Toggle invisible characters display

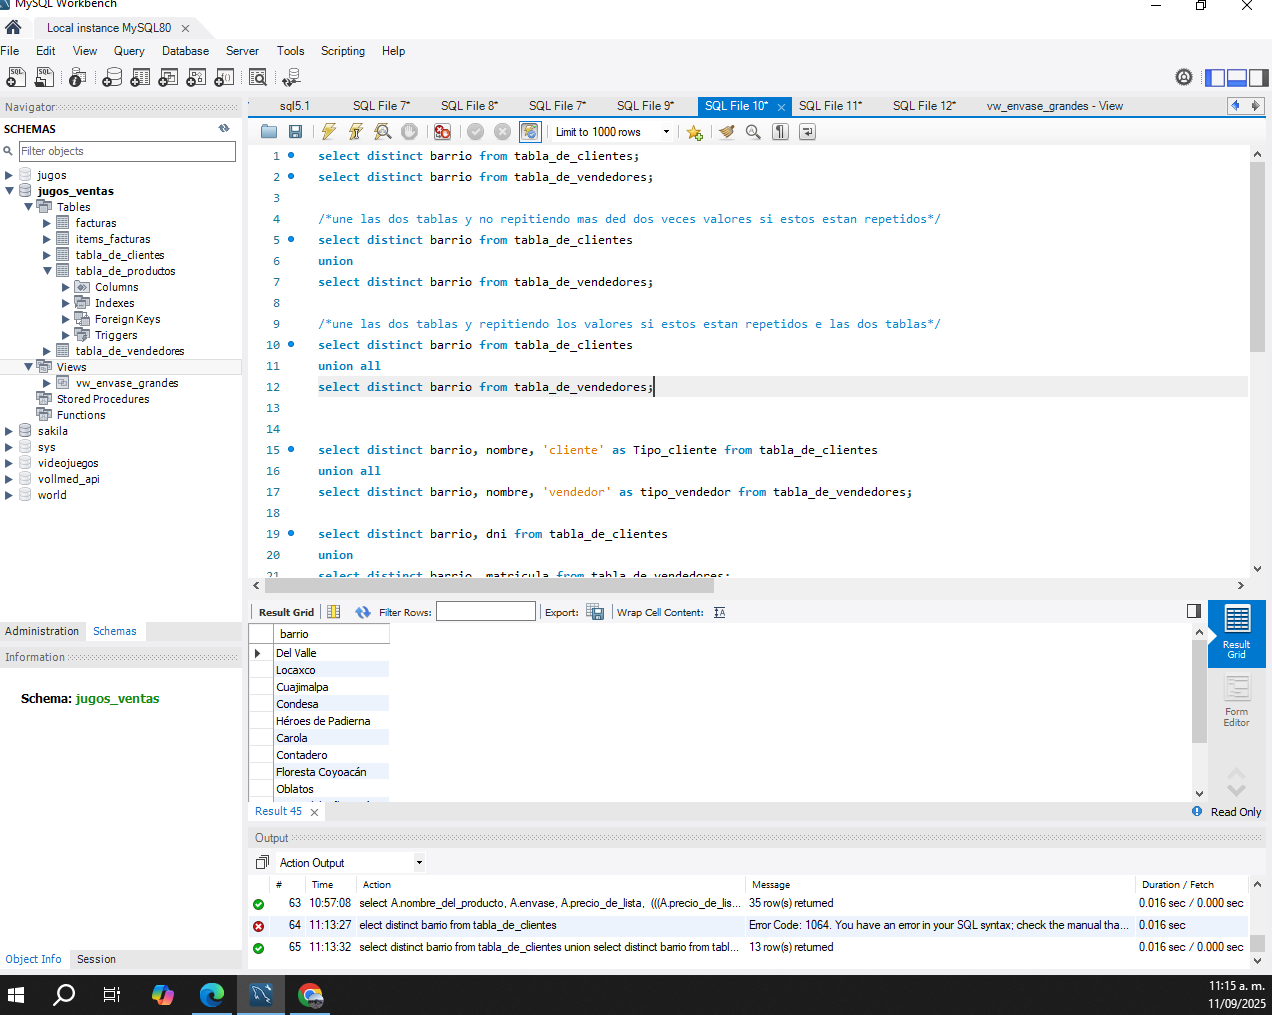(781, 132)
